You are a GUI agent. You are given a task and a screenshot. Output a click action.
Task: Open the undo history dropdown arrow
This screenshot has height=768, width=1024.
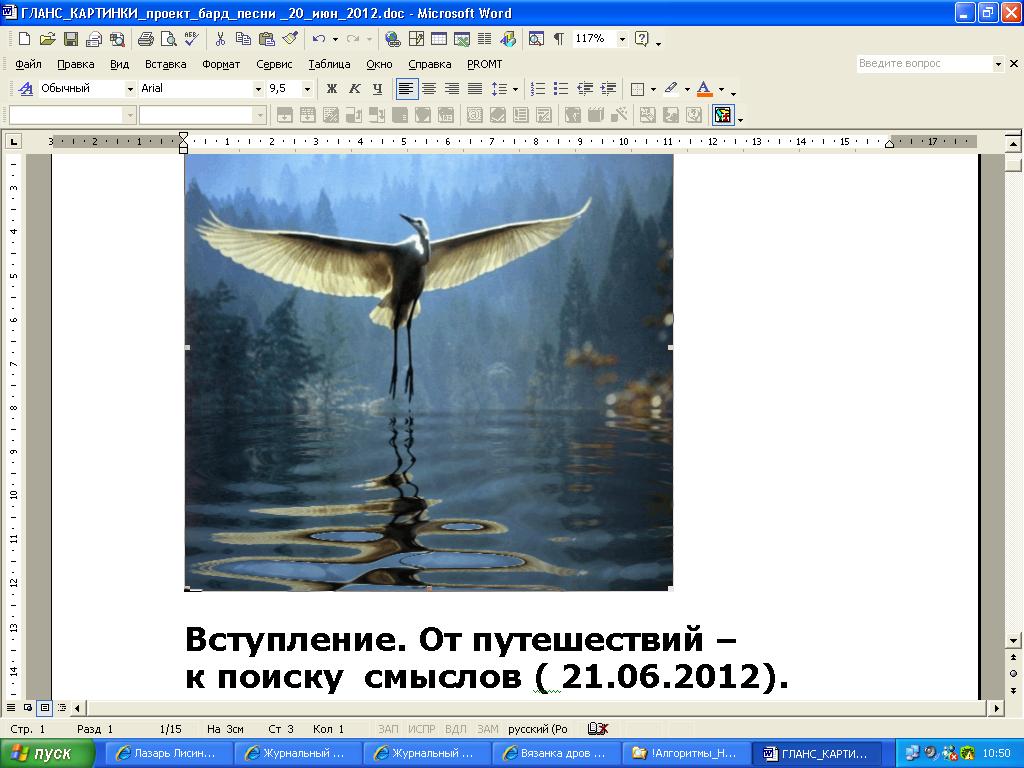pyautogui.click(x=335, y=39)
